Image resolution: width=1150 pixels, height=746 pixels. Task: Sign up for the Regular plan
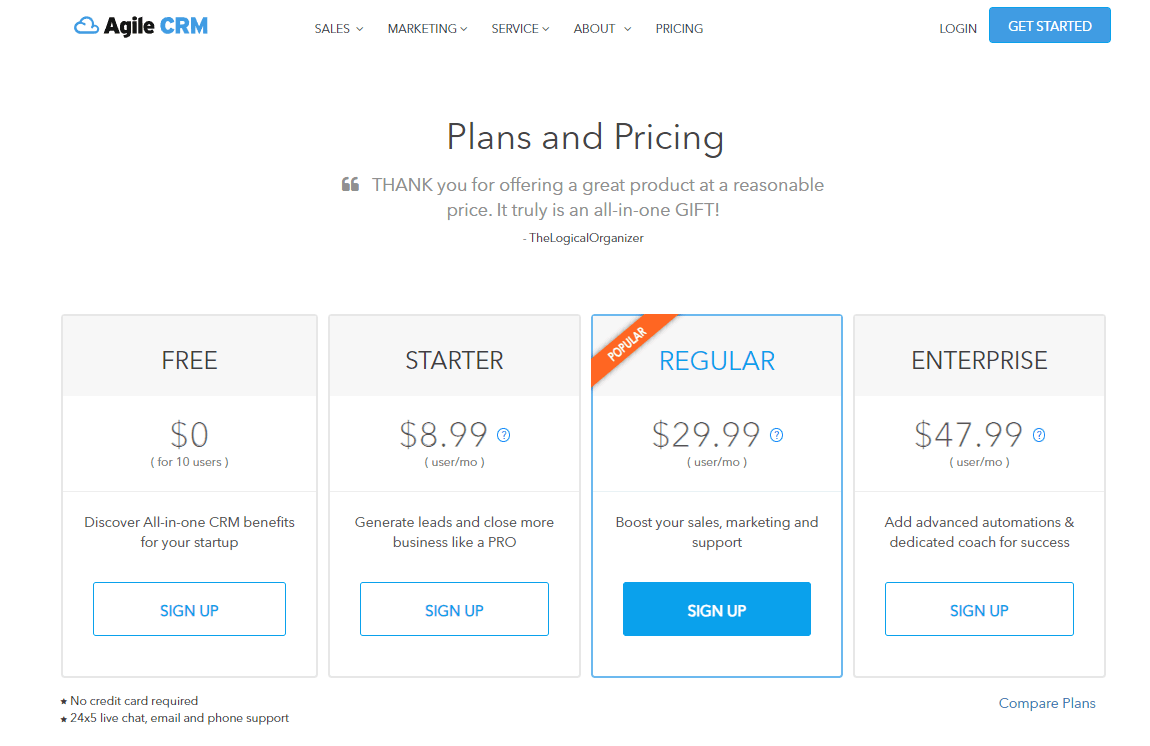point(716,609)
